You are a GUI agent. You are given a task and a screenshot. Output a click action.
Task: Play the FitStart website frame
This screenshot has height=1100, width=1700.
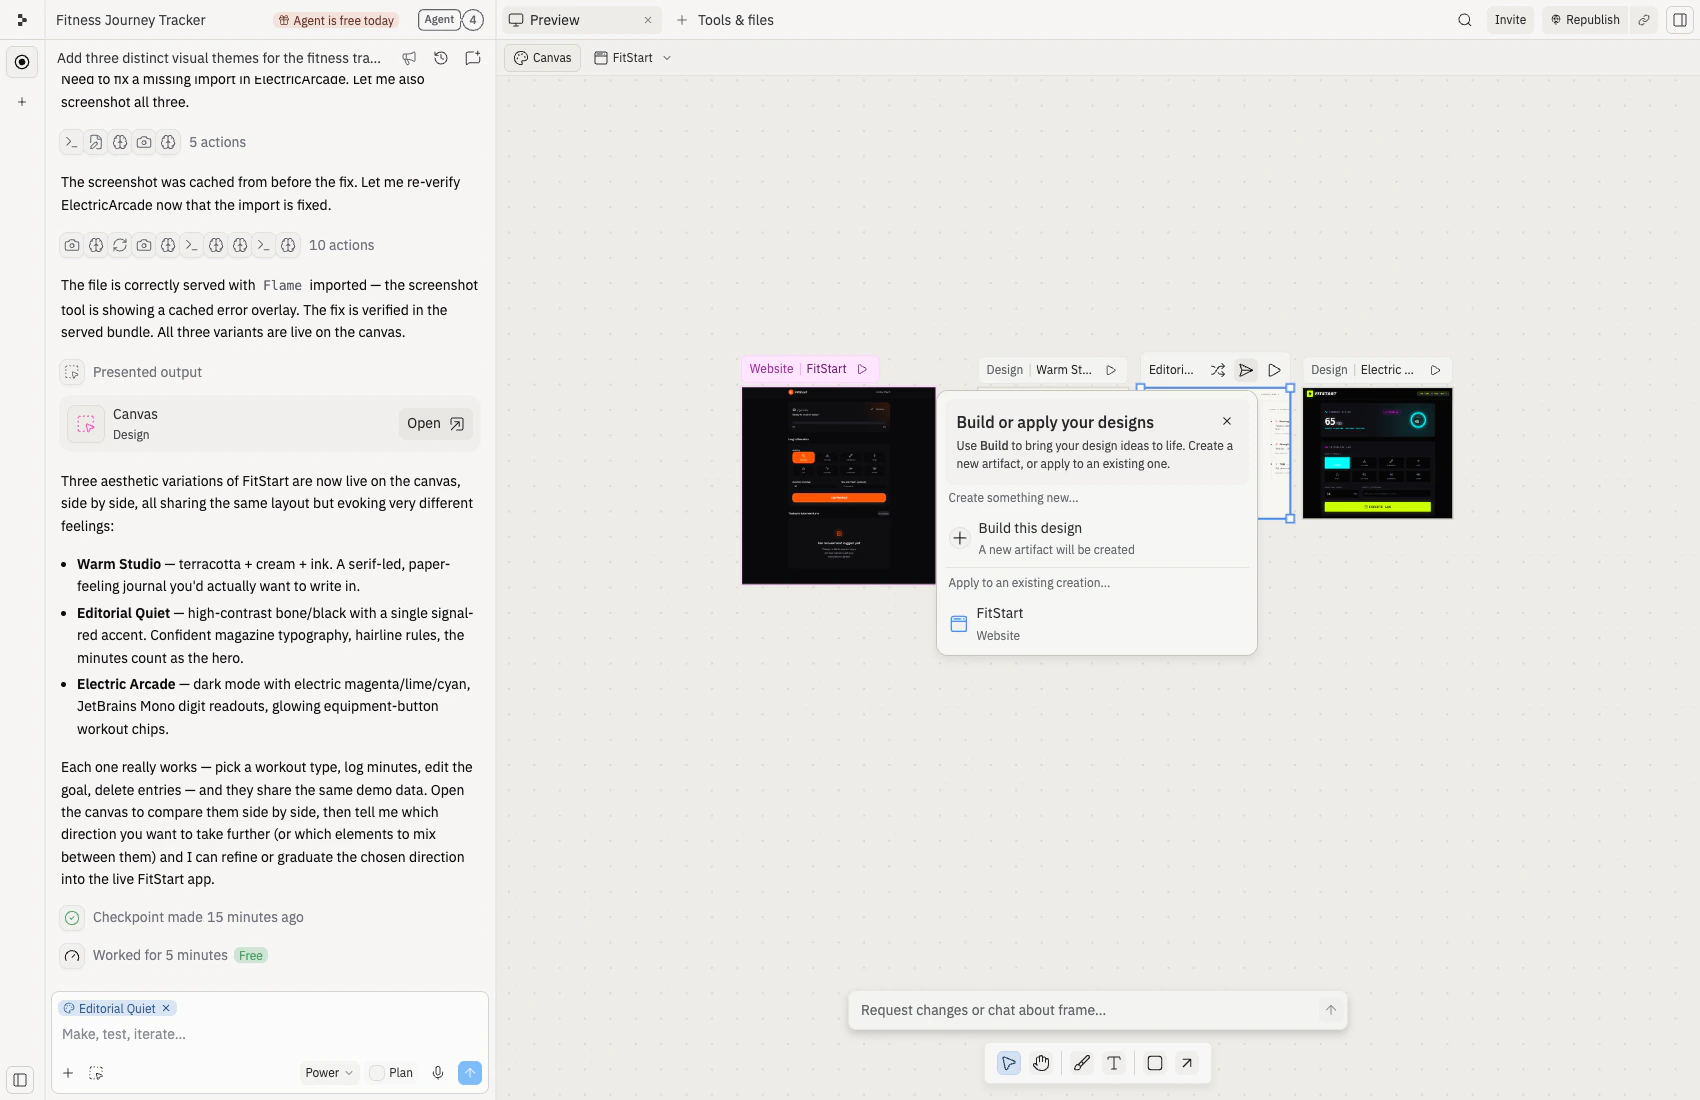click(862, 369)
